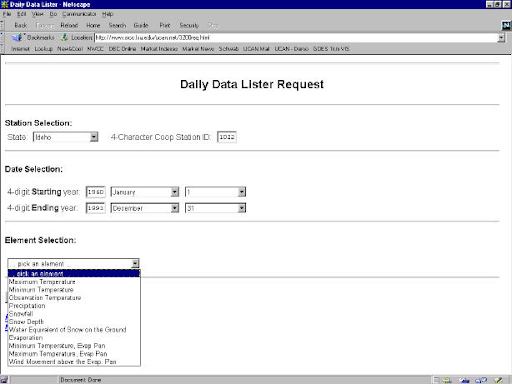Select Evaporation from element list
512x384 pixels.
74,338
